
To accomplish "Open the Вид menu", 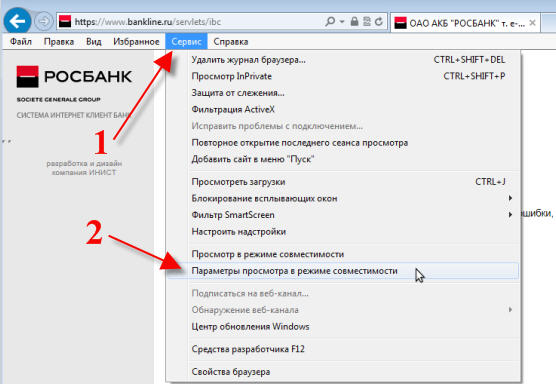I will pos(94,42).
